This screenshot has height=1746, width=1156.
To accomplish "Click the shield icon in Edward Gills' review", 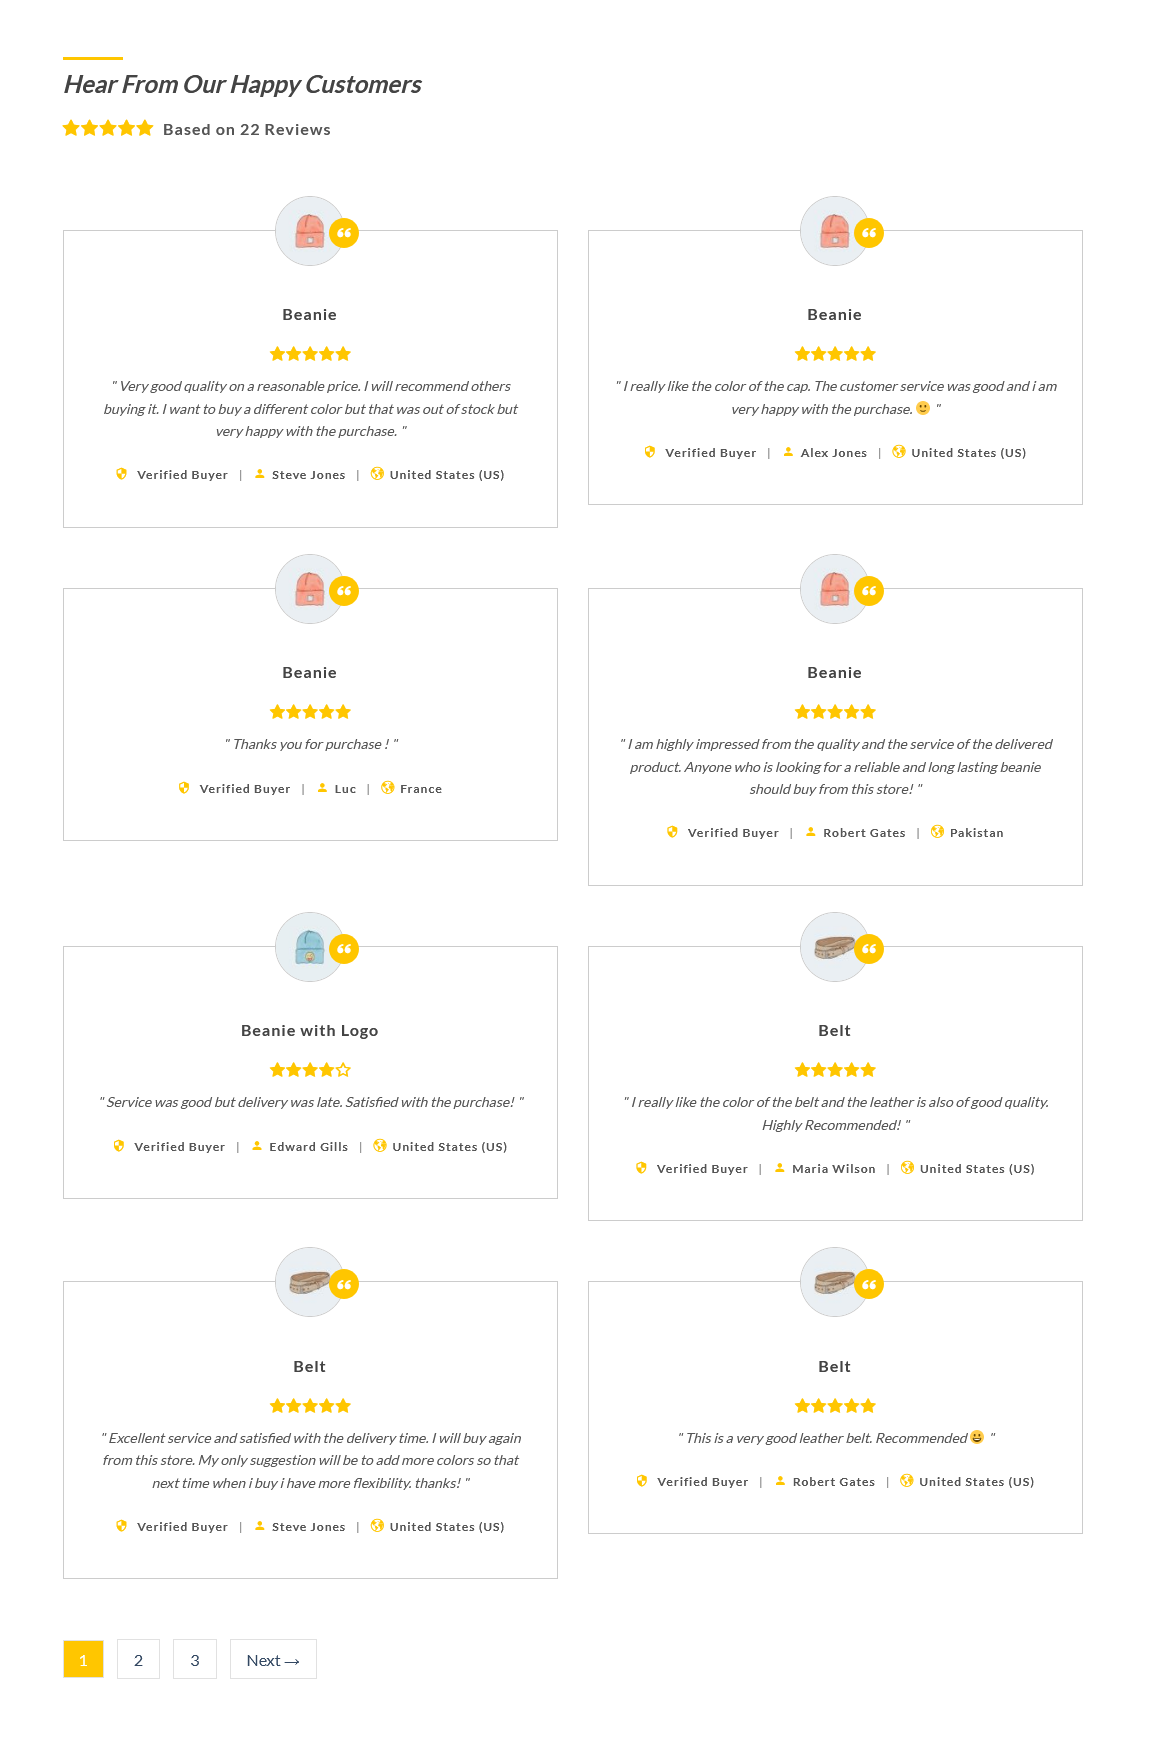I will point(119,1146).
